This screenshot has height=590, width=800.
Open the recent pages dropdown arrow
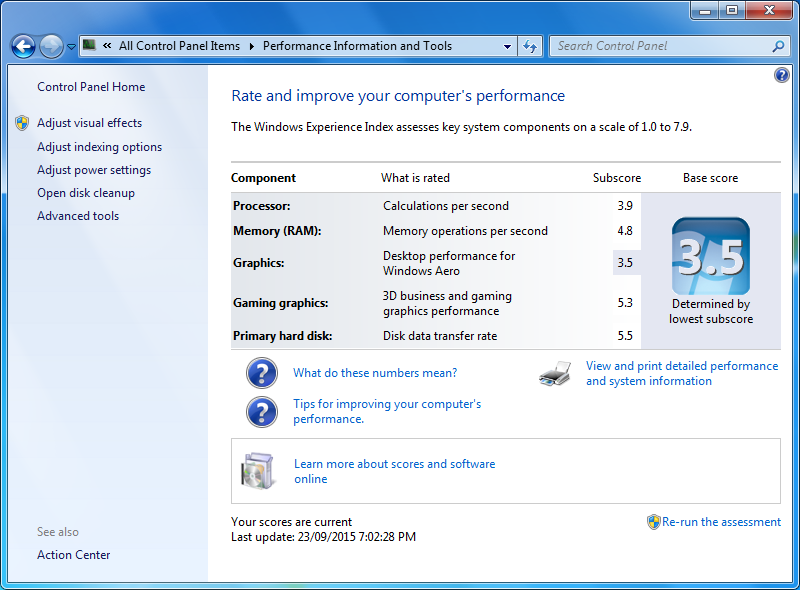[x=71, y=46]
